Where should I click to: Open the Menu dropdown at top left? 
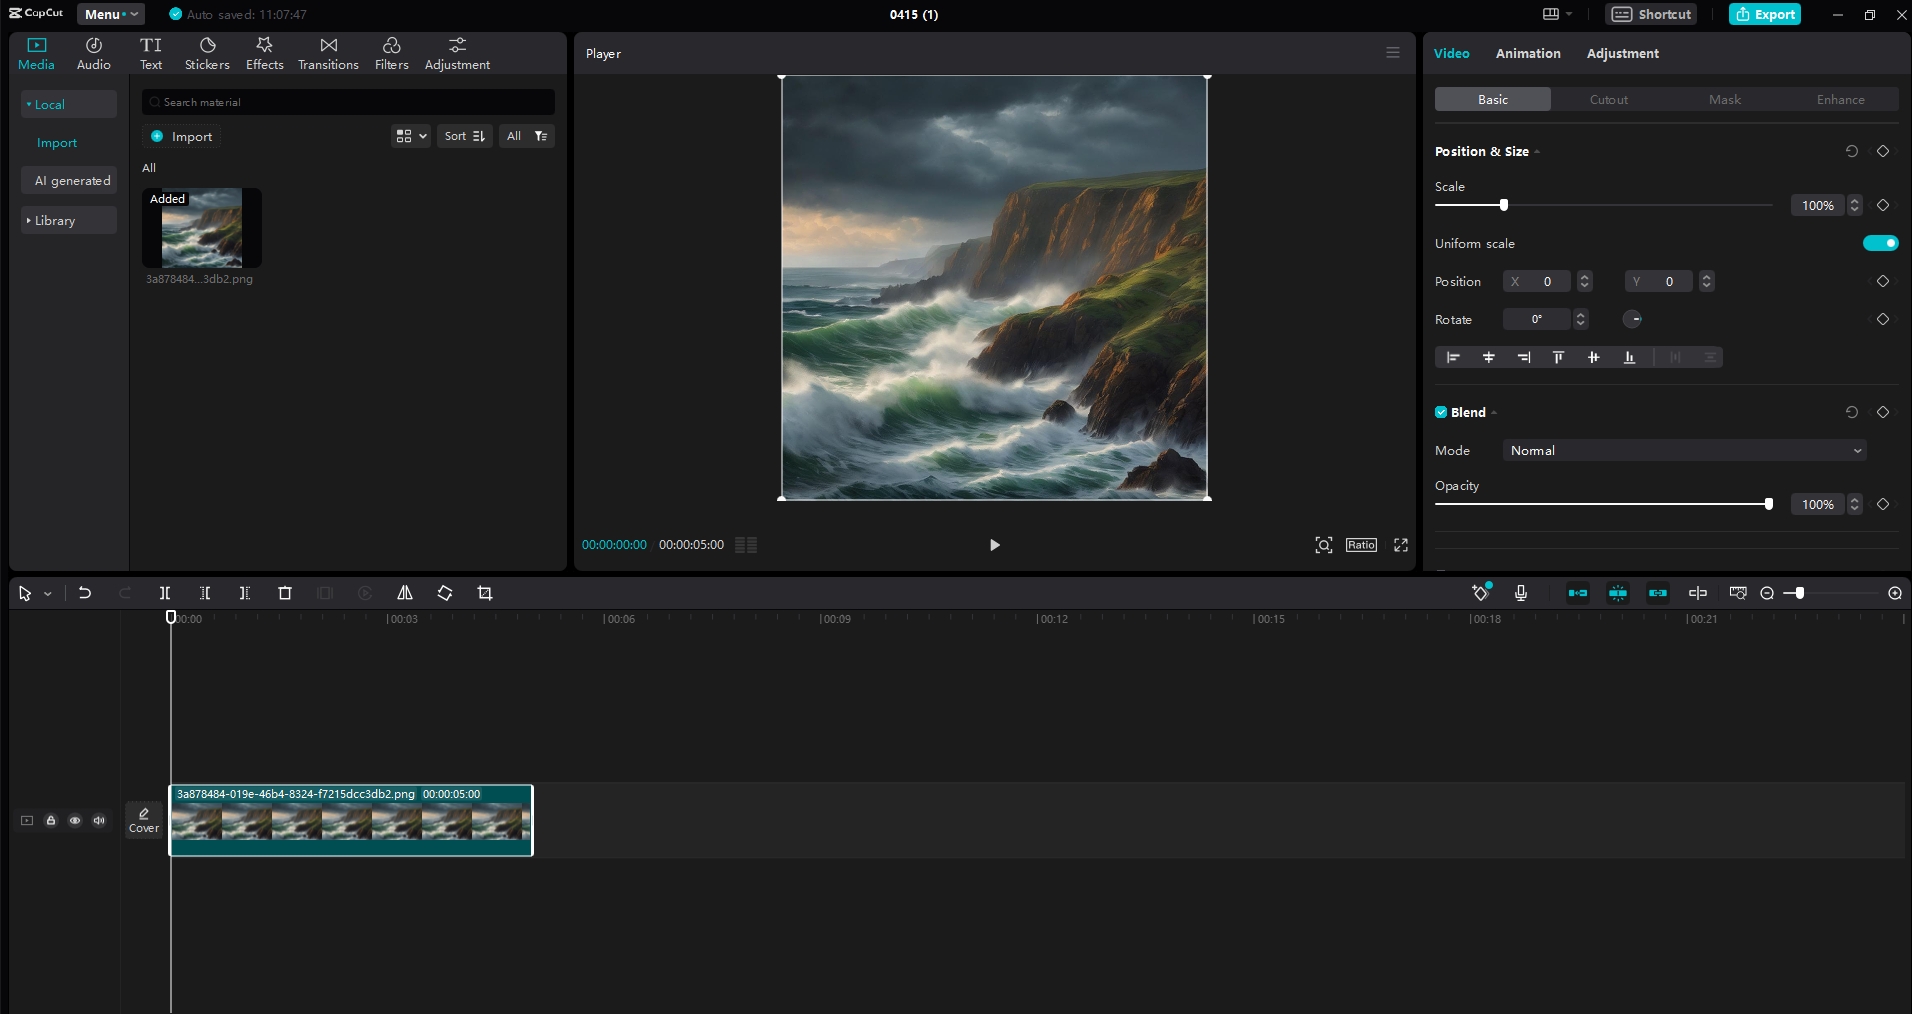tap(109, 14)
